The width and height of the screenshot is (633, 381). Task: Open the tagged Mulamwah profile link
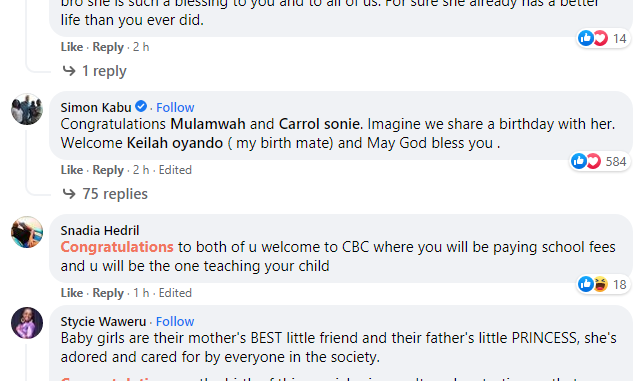208,124
